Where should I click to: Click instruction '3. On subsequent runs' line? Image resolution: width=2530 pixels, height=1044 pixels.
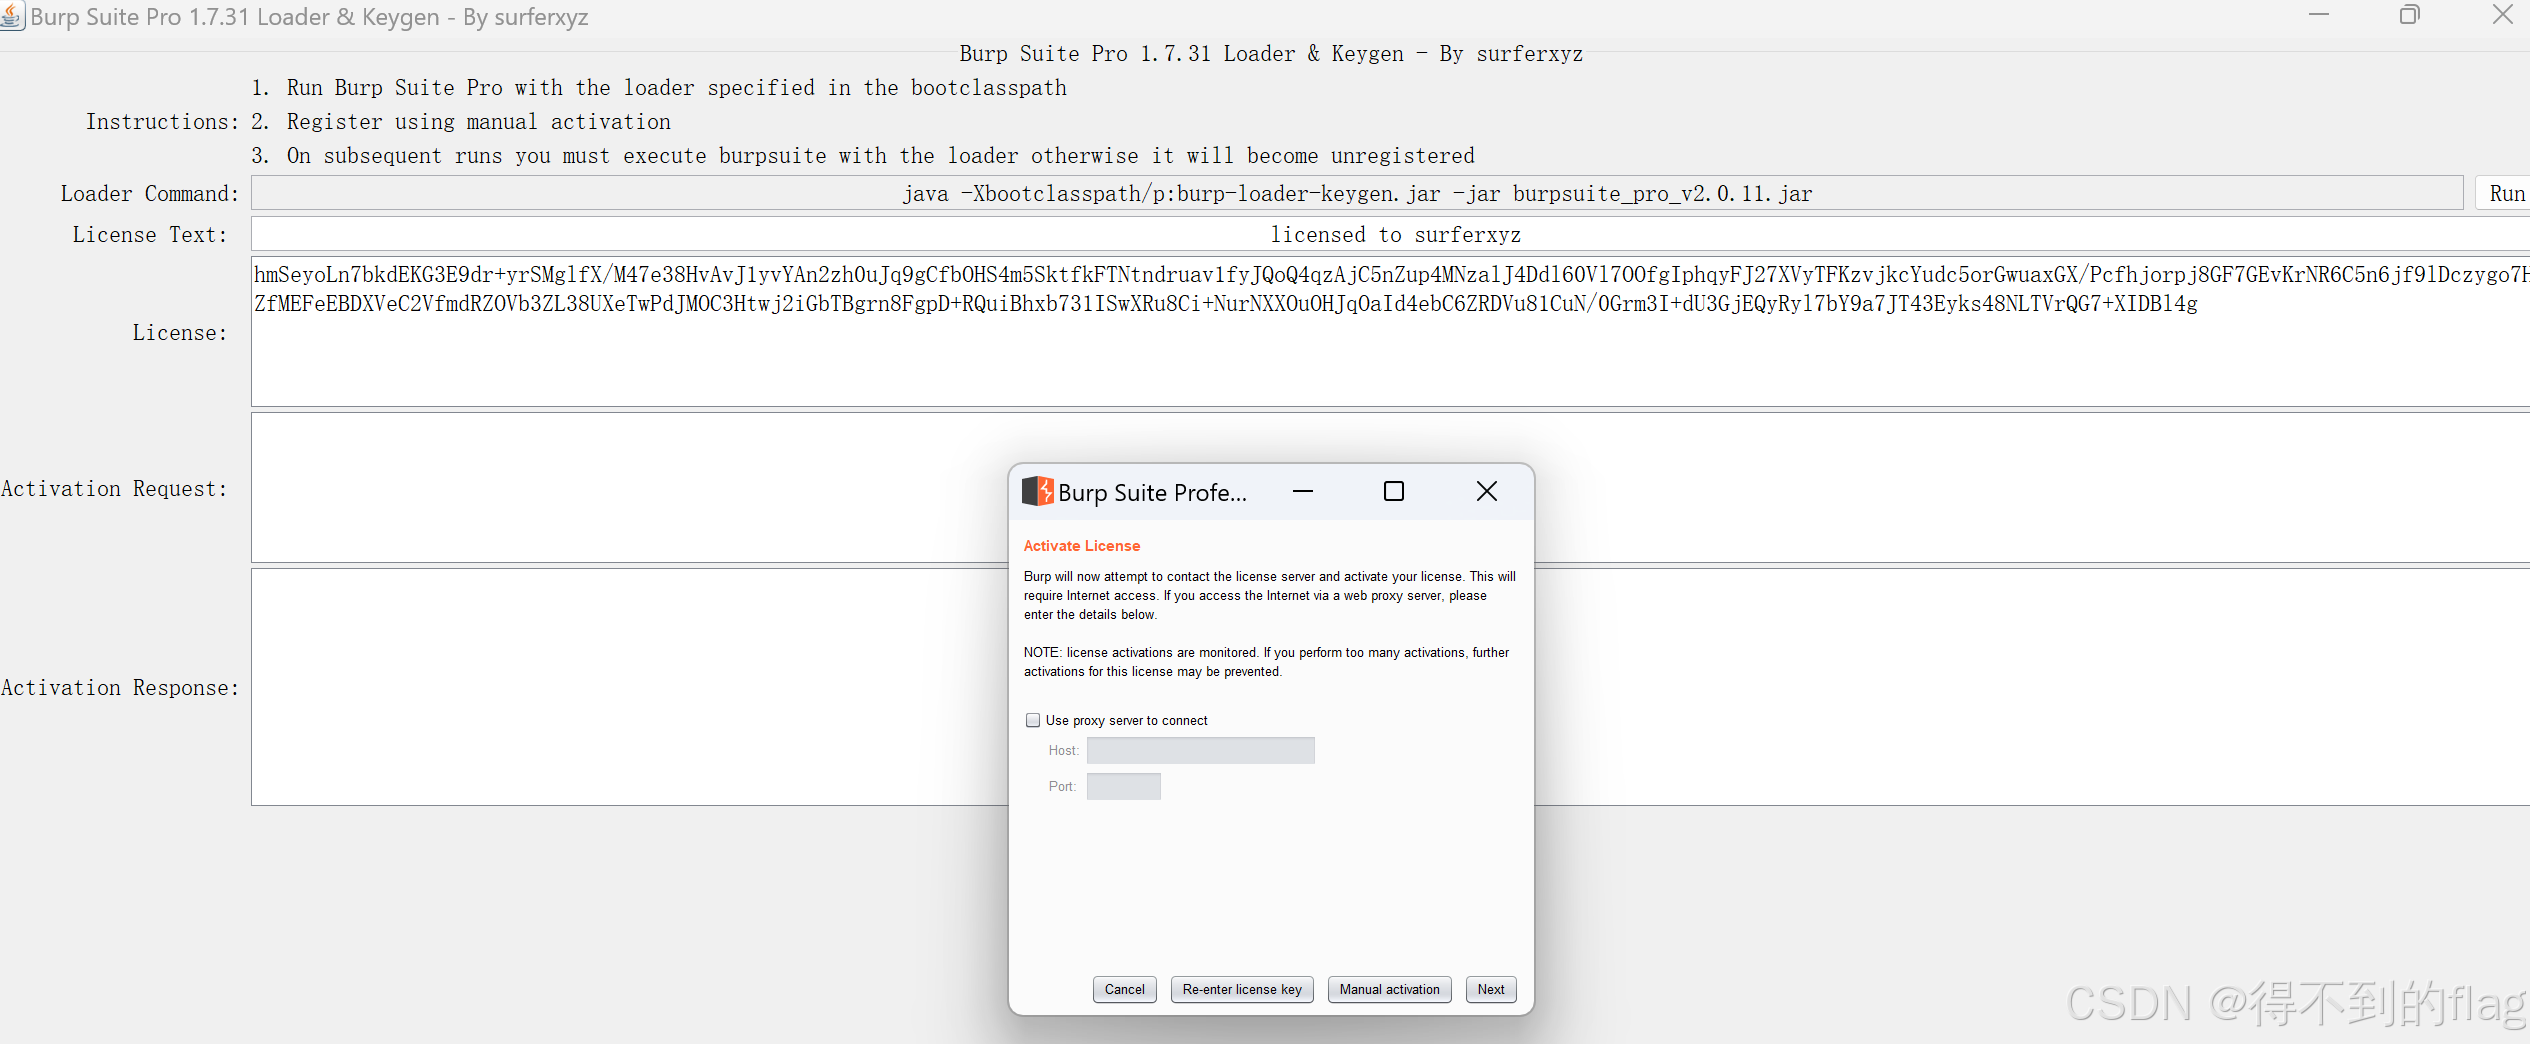(x=863, y=156)
